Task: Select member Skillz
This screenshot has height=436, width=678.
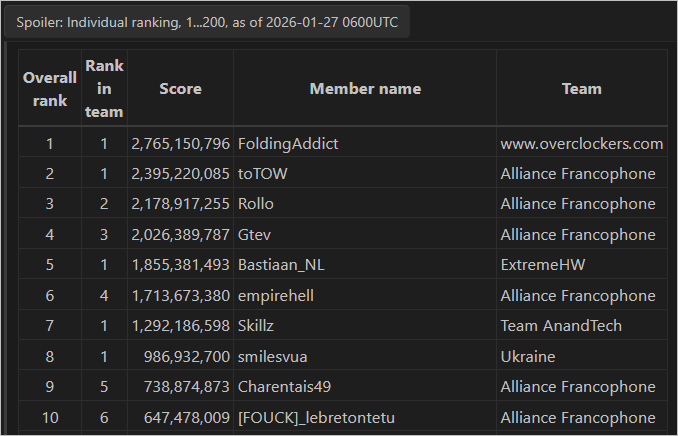Action: pyautogui.click(x=257, y=326)
